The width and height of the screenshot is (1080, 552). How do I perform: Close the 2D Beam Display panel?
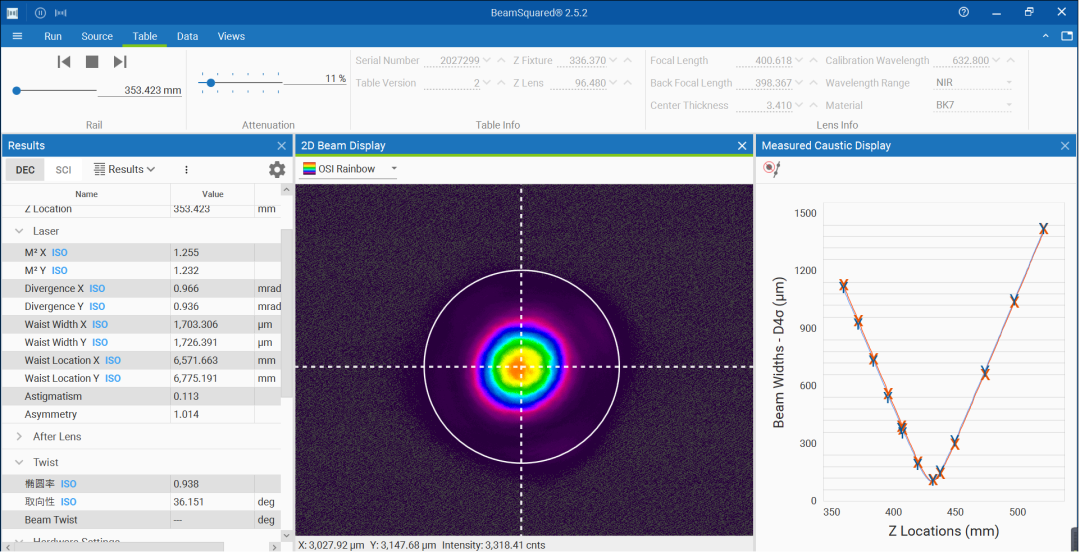[x=742, y=145]
